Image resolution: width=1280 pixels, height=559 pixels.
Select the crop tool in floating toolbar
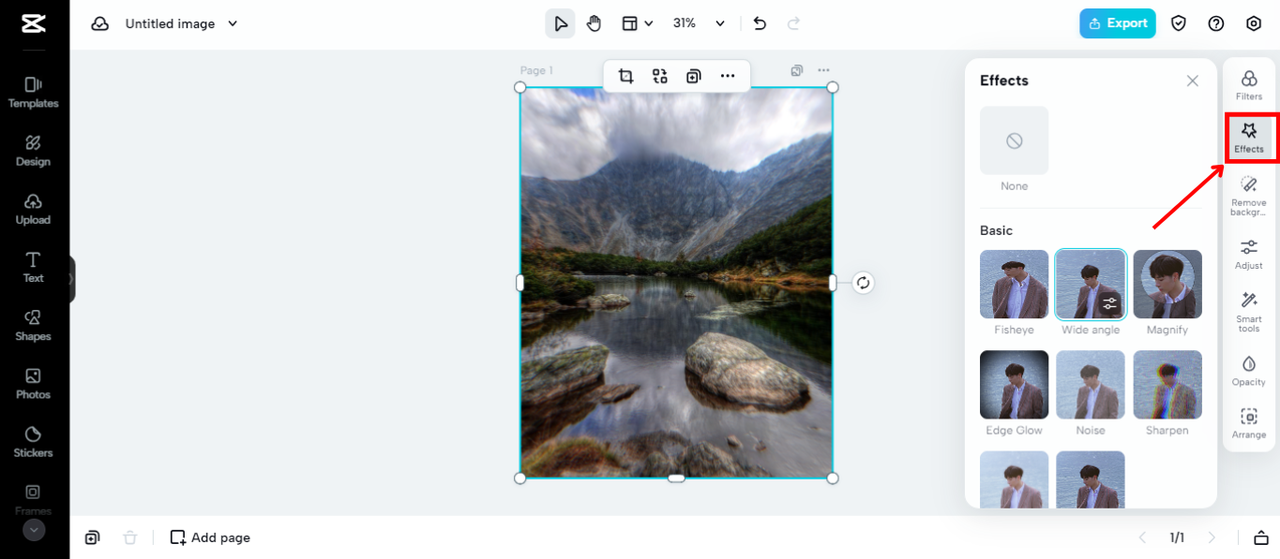[x=626, y=76]
